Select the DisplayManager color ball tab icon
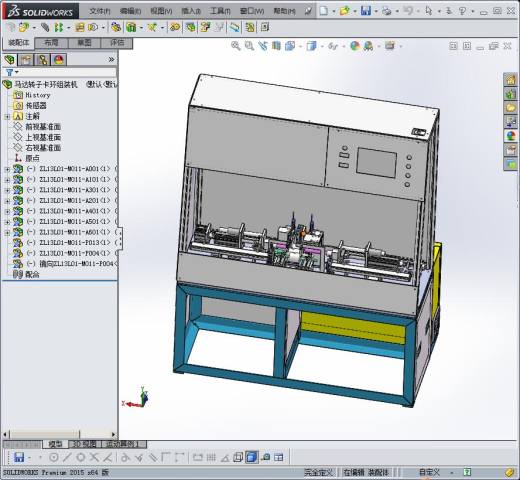This screenshot has height=480, width=520. coord(59,60)
